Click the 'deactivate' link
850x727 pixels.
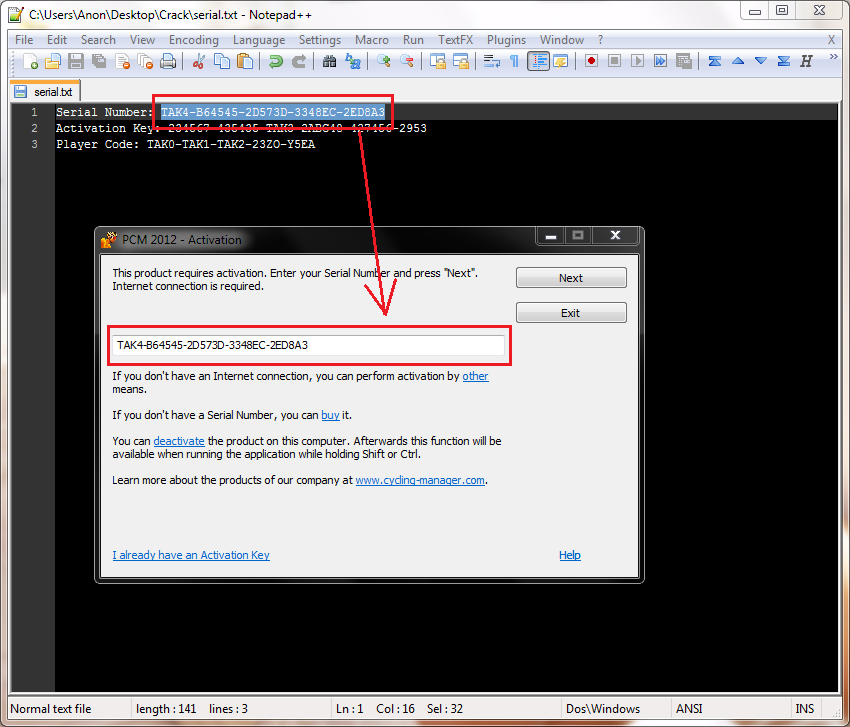tap(179, 441)
